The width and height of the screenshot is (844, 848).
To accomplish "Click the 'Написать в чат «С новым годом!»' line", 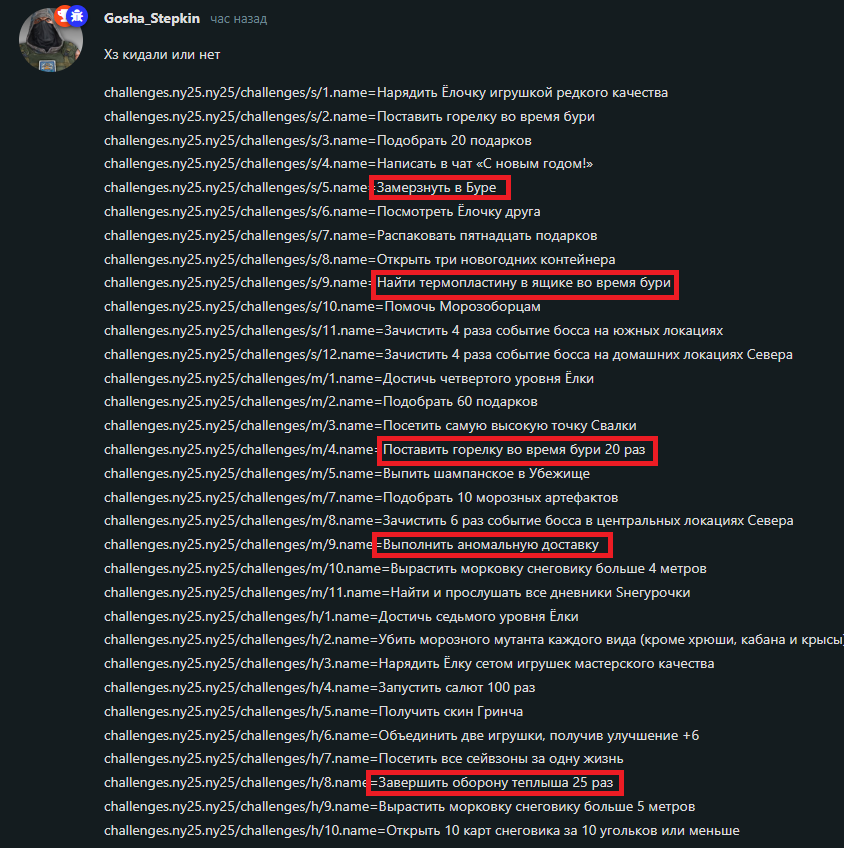I will coord(348,164).
